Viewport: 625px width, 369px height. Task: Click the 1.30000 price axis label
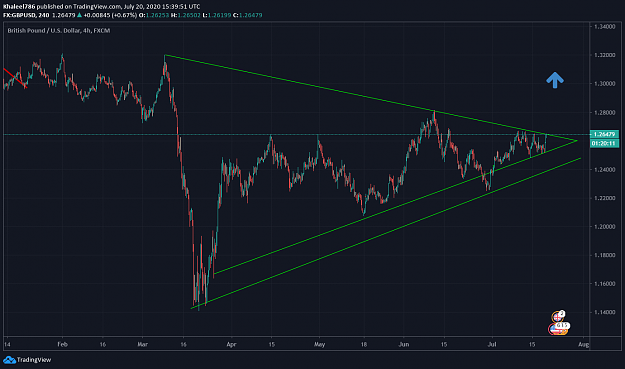pyautogui.click(x=605, y=84)
